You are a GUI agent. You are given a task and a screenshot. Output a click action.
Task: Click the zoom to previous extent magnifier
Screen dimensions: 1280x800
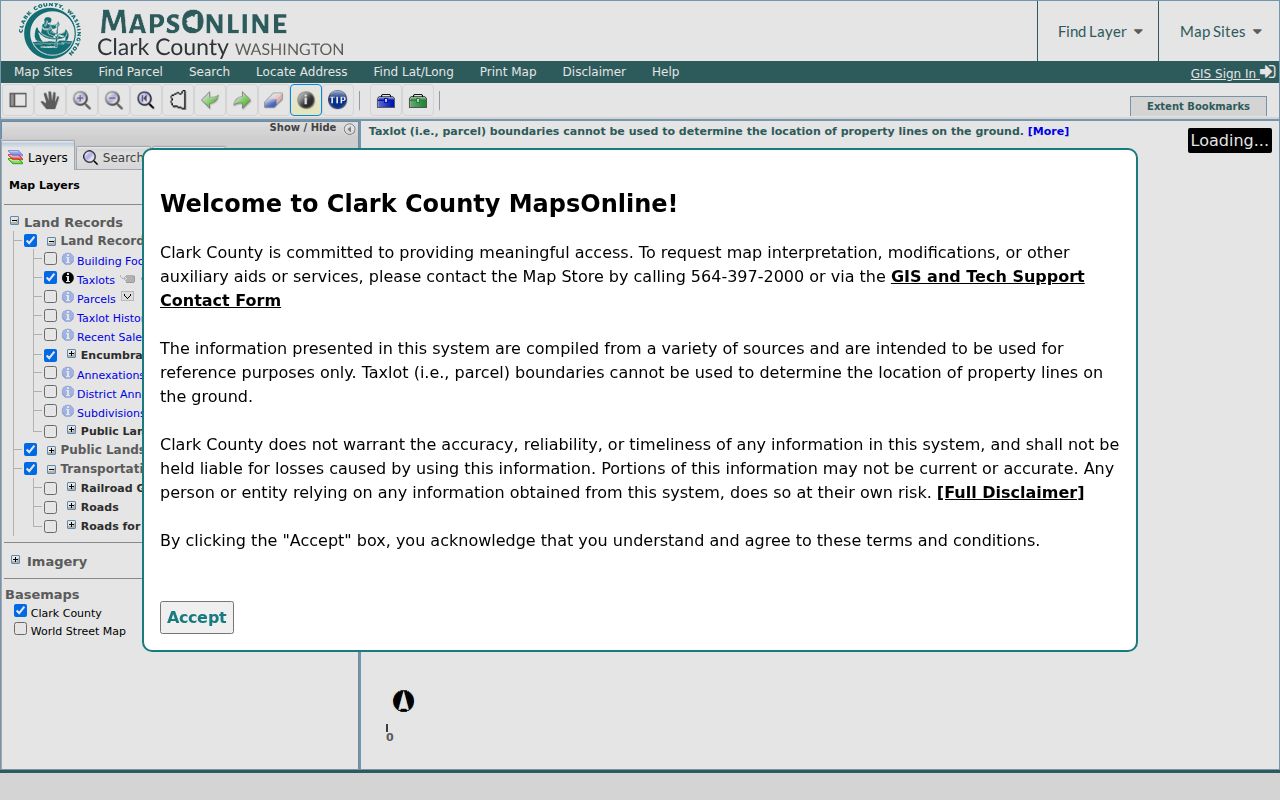[146, 100]
